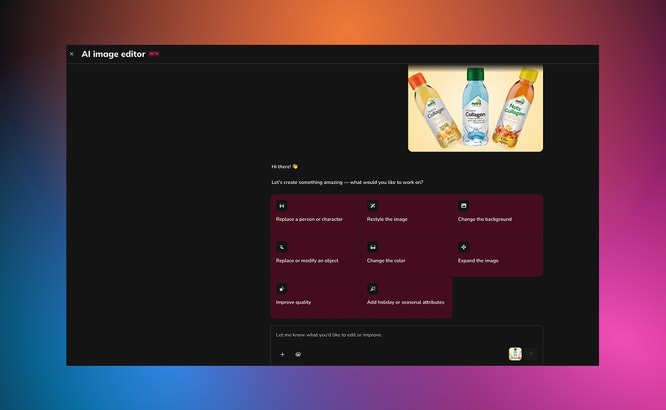This screenshot has width=666, height=410.
Task: Click the attached bottle thumbnail in the prompt box
Action: click(515, 354)
